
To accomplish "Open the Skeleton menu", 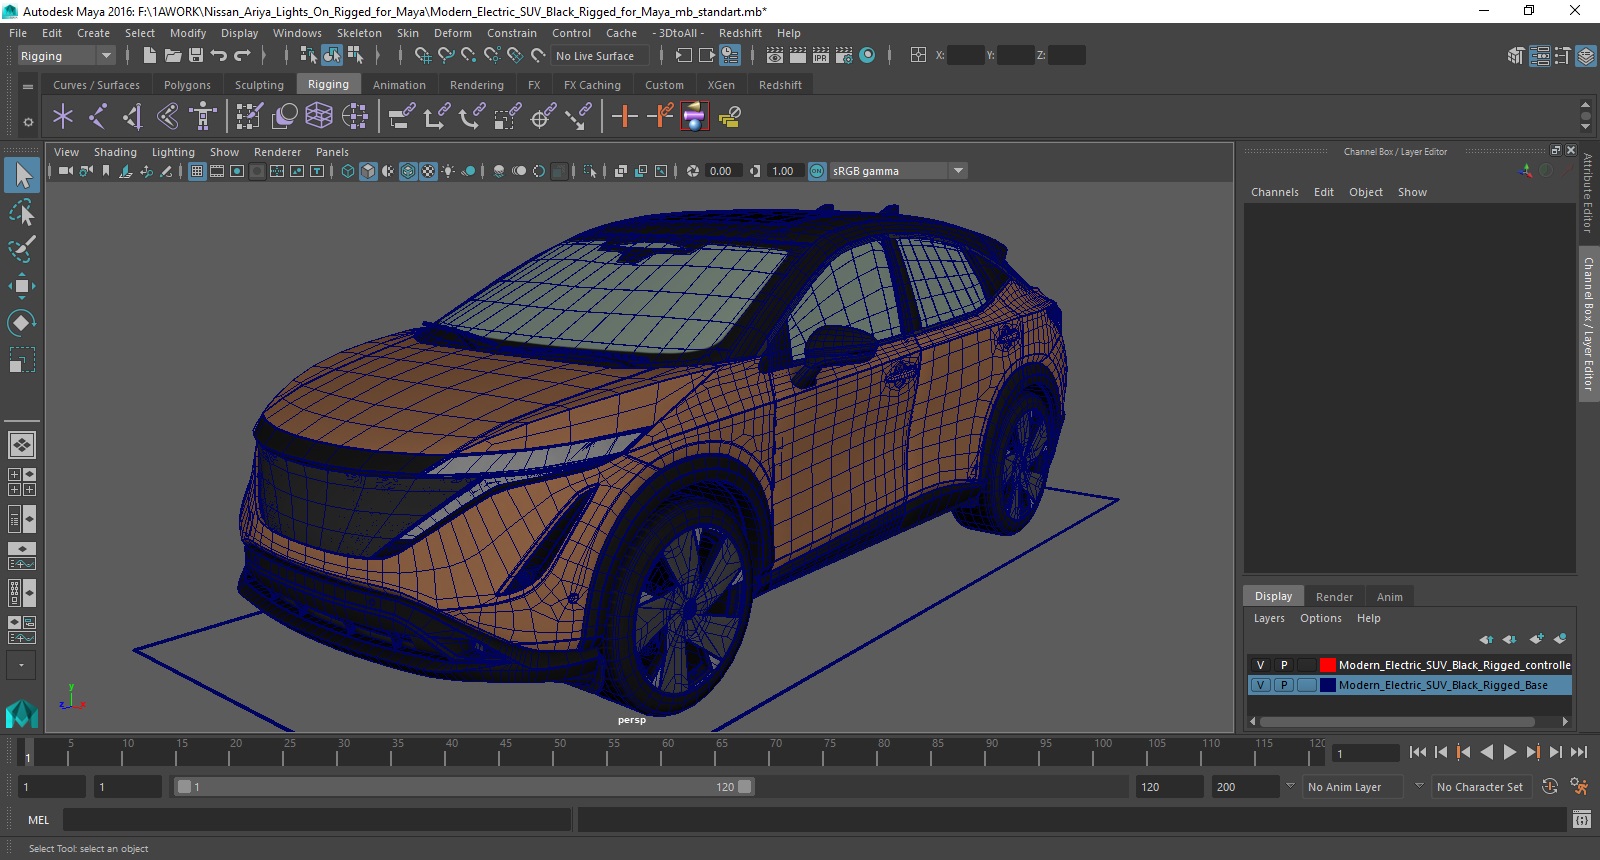I will [x=359, y=33].
